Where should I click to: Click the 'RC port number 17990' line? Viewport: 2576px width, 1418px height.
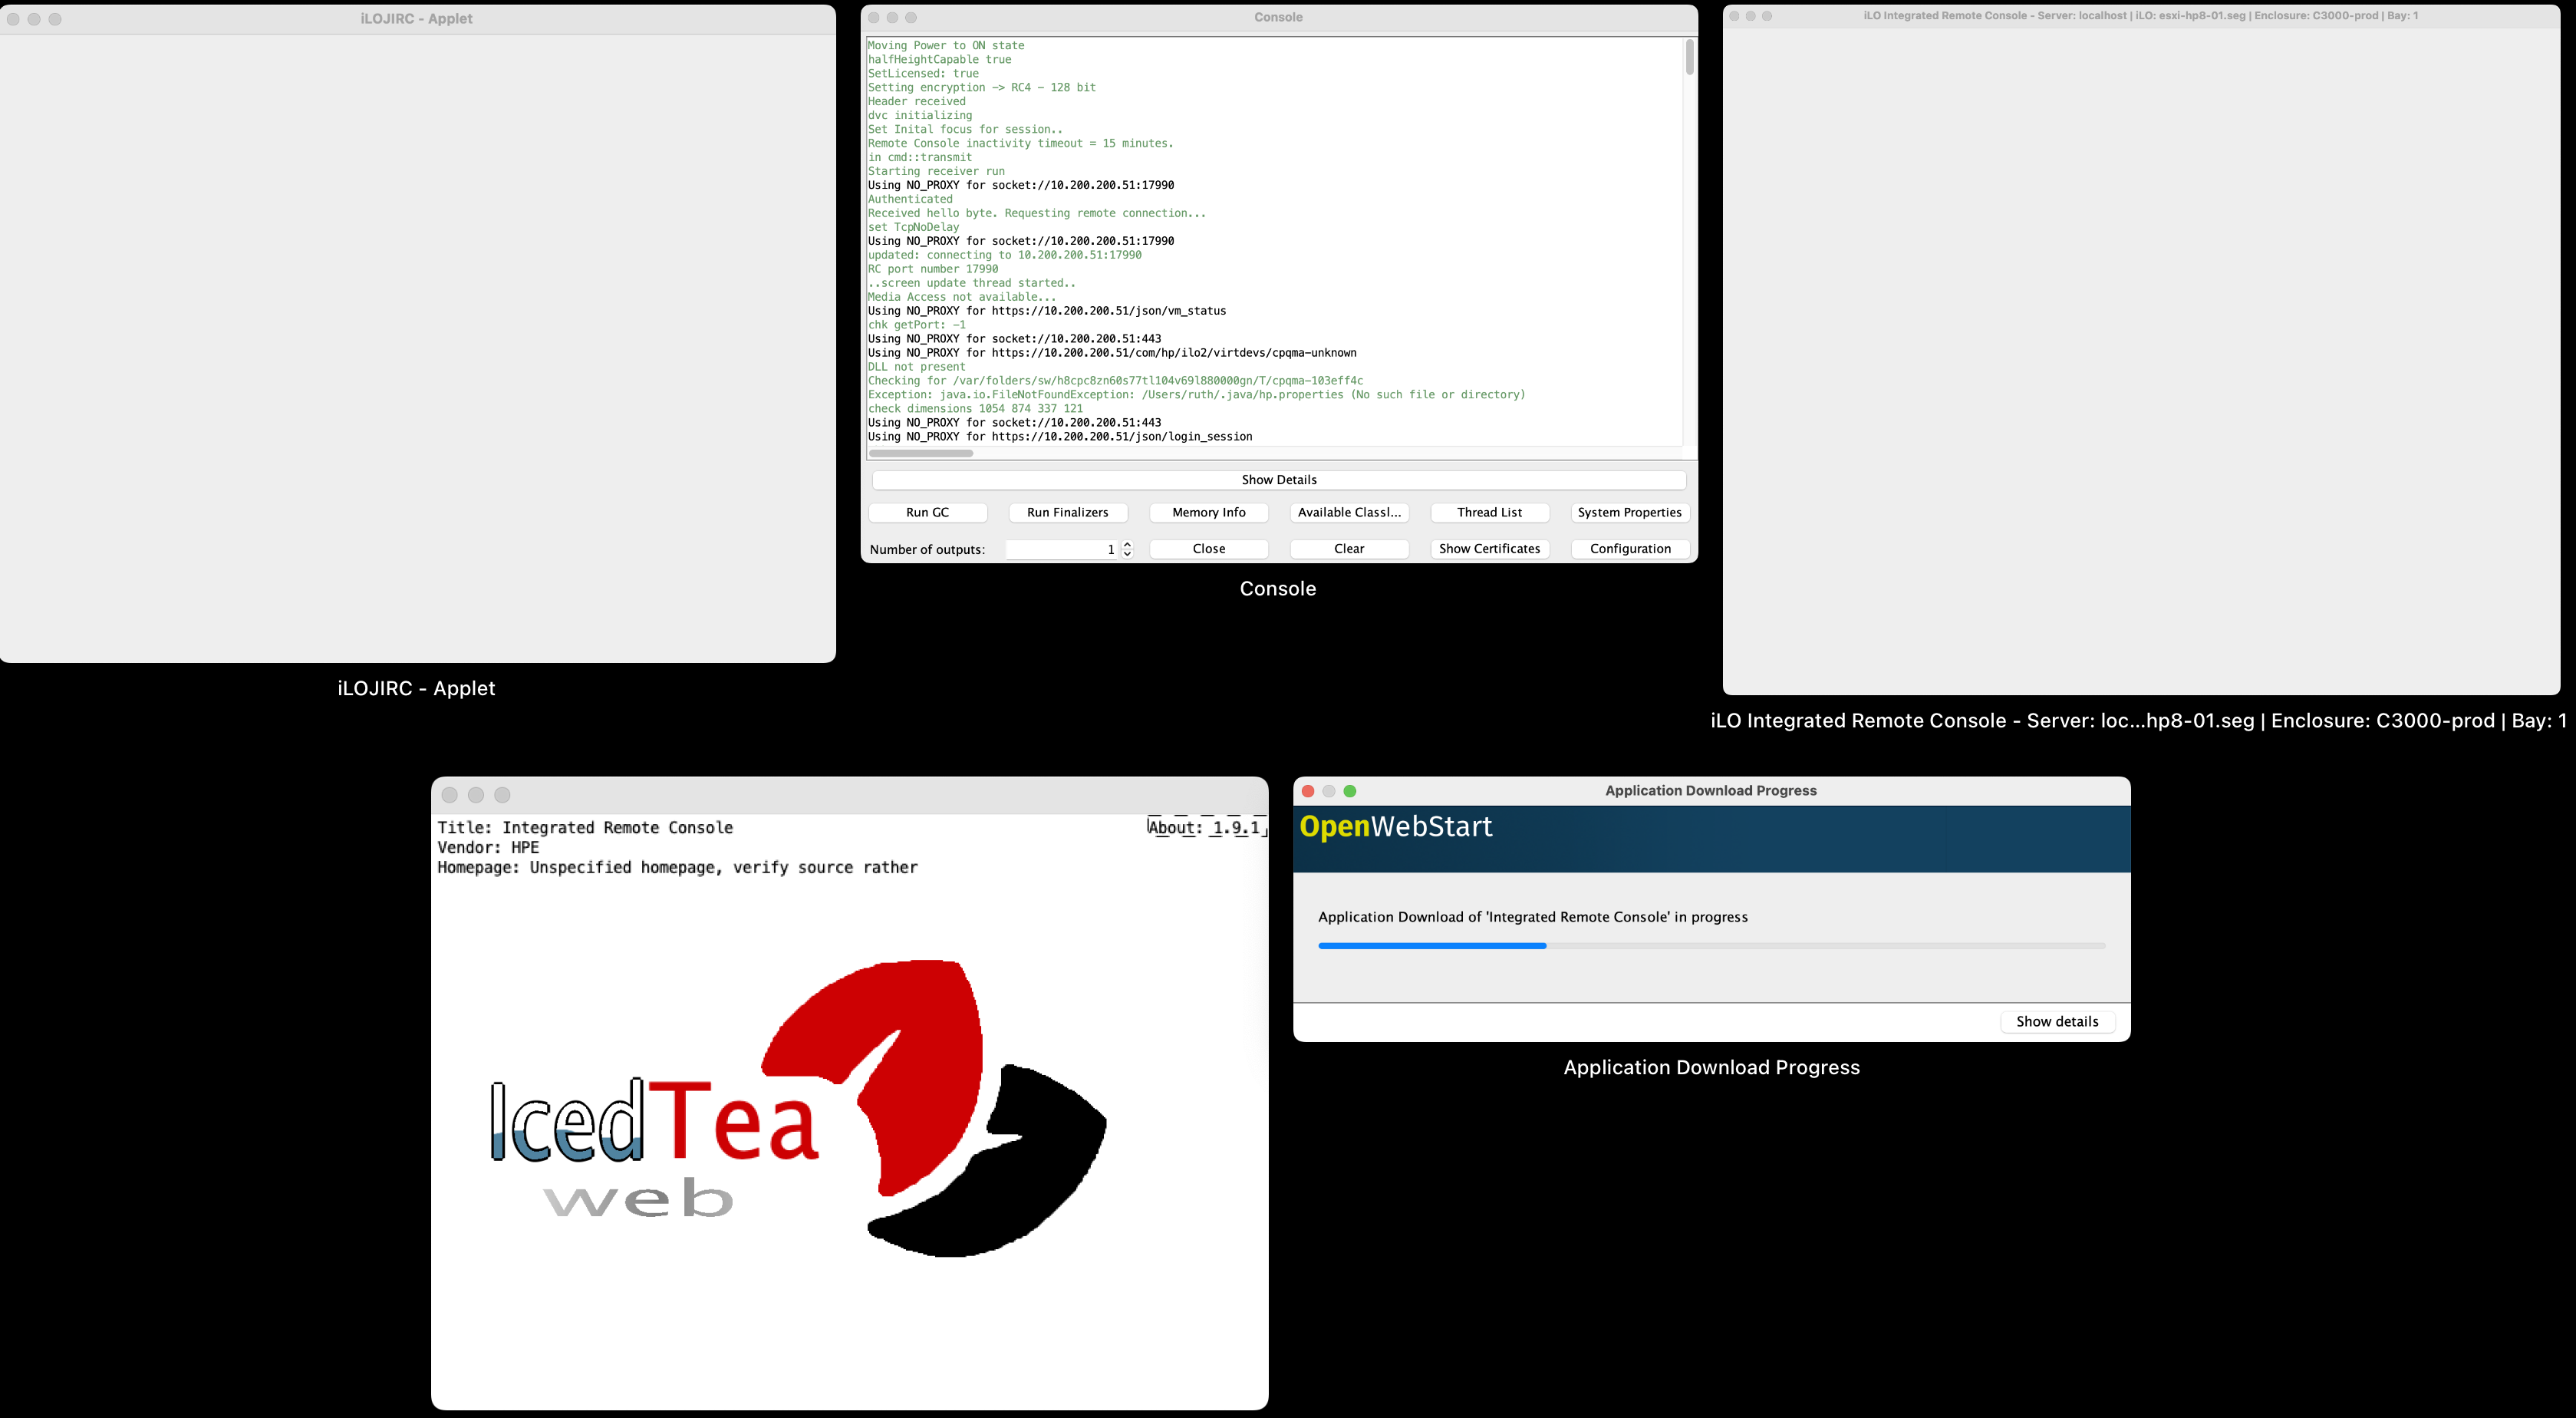pos(933,269)
